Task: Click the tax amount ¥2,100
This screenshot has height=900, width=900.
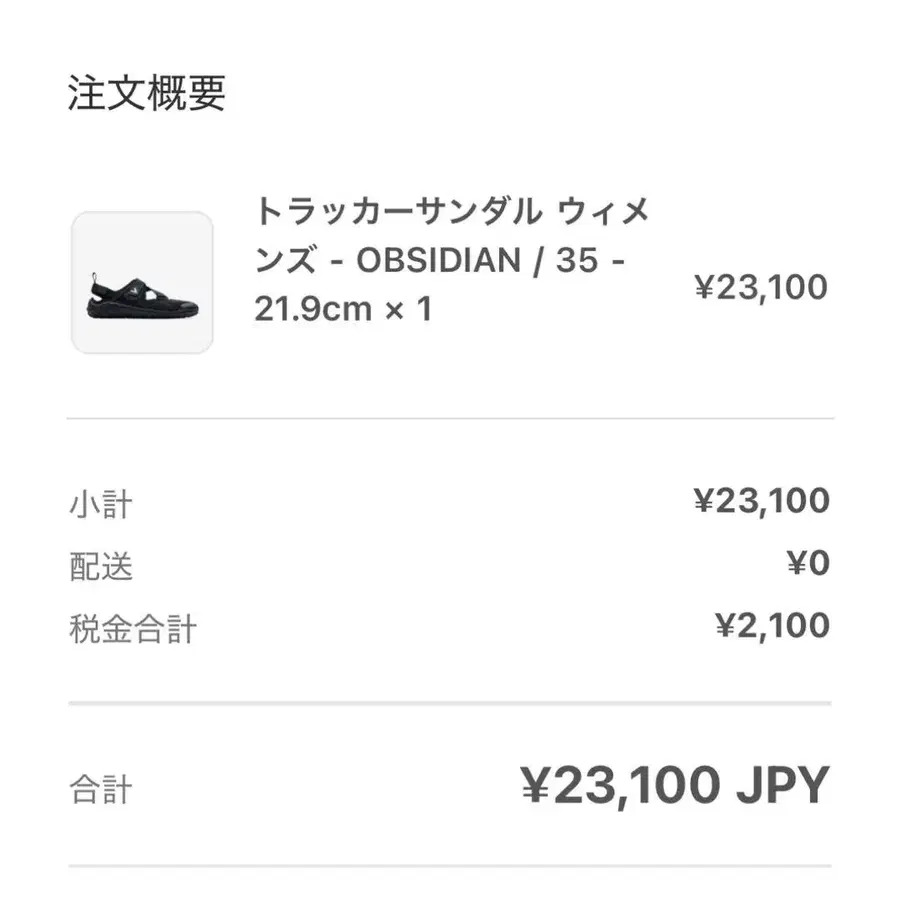Action: (x=773, y=625)
